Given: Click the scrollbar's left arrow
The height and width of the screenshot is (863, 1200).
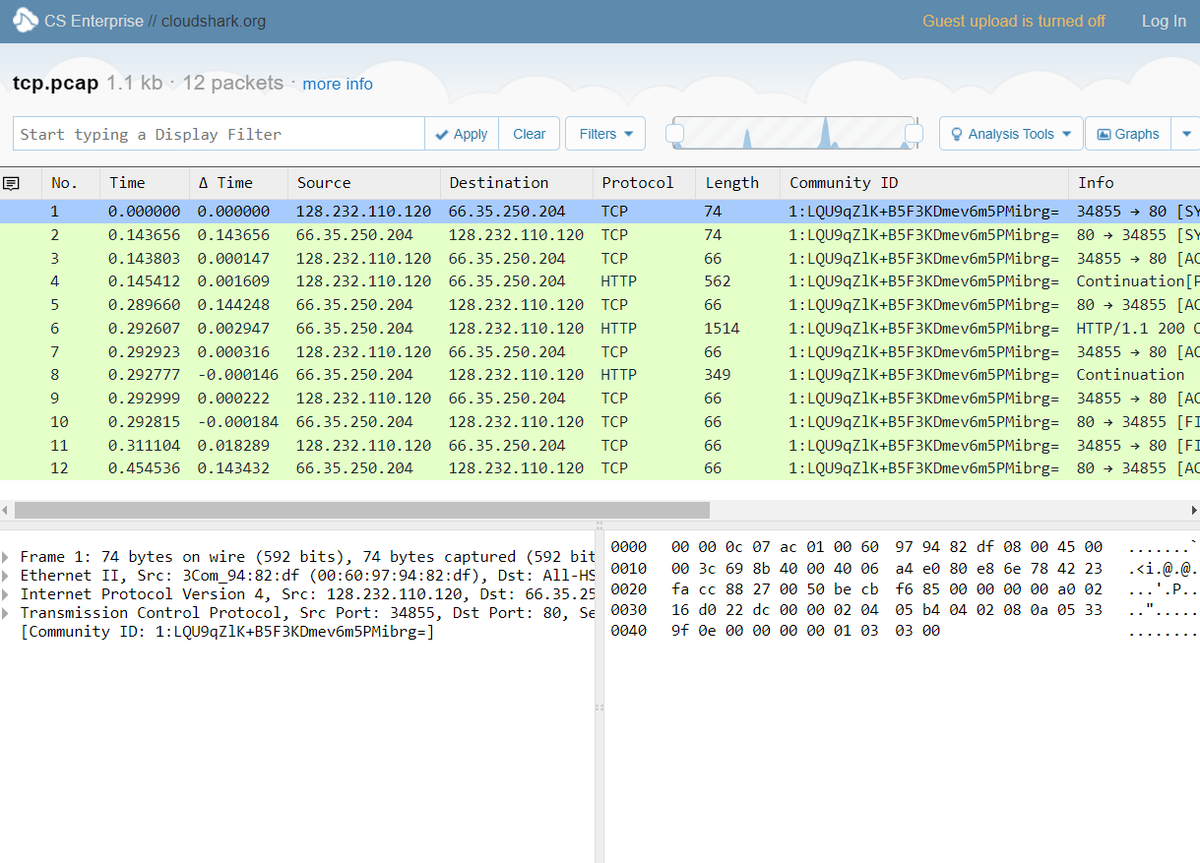Looking at the screenshot, I should pos(6,510).
